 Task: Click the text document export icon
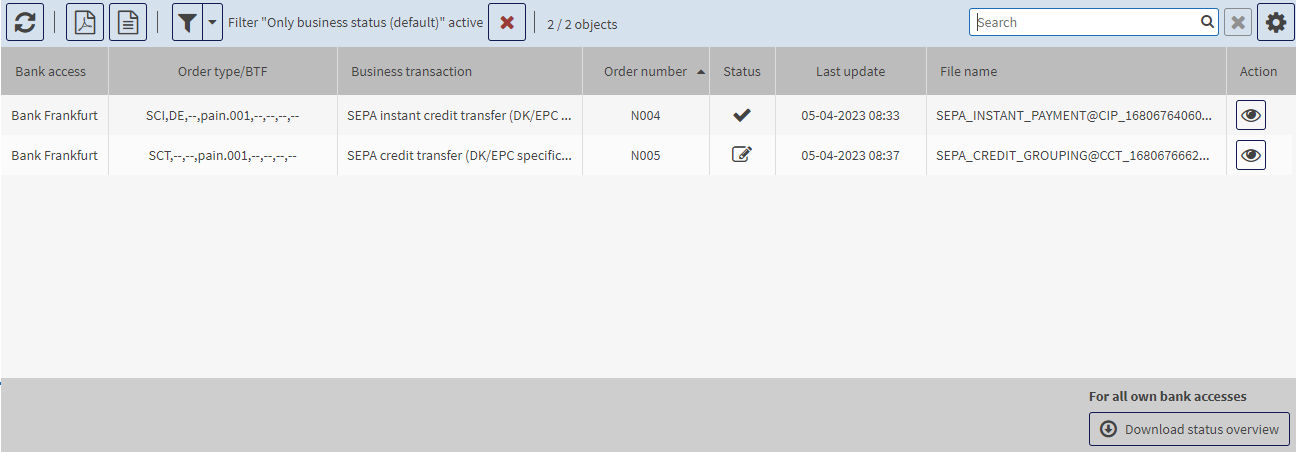pos(128,22)
